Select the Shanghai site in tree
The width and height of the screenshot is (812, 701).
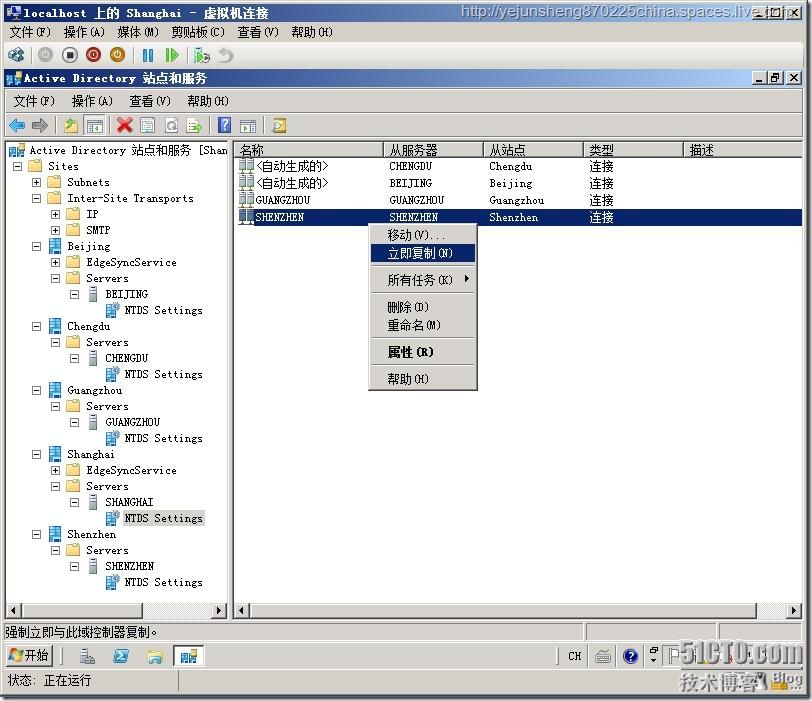91,454
